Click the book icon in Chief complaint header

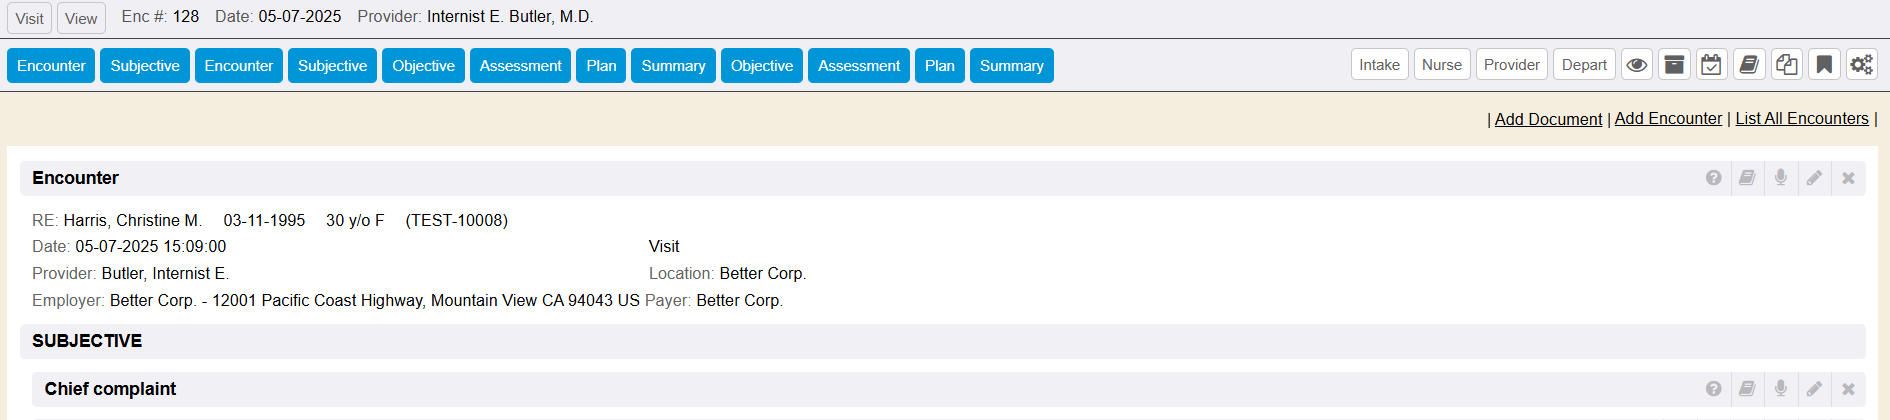(1747, 389)
